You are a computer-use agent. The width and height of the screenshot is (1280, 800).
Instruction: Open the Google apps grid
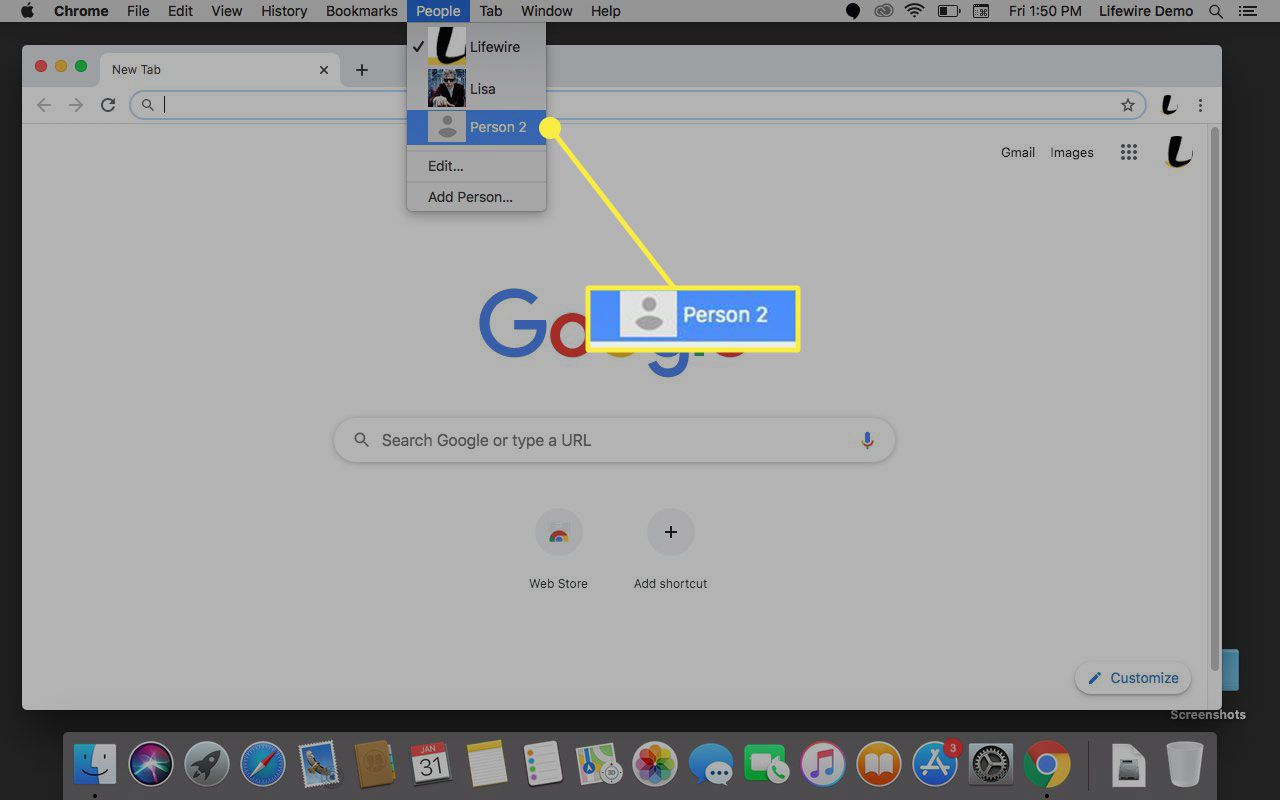click(x=1129, y=153)
